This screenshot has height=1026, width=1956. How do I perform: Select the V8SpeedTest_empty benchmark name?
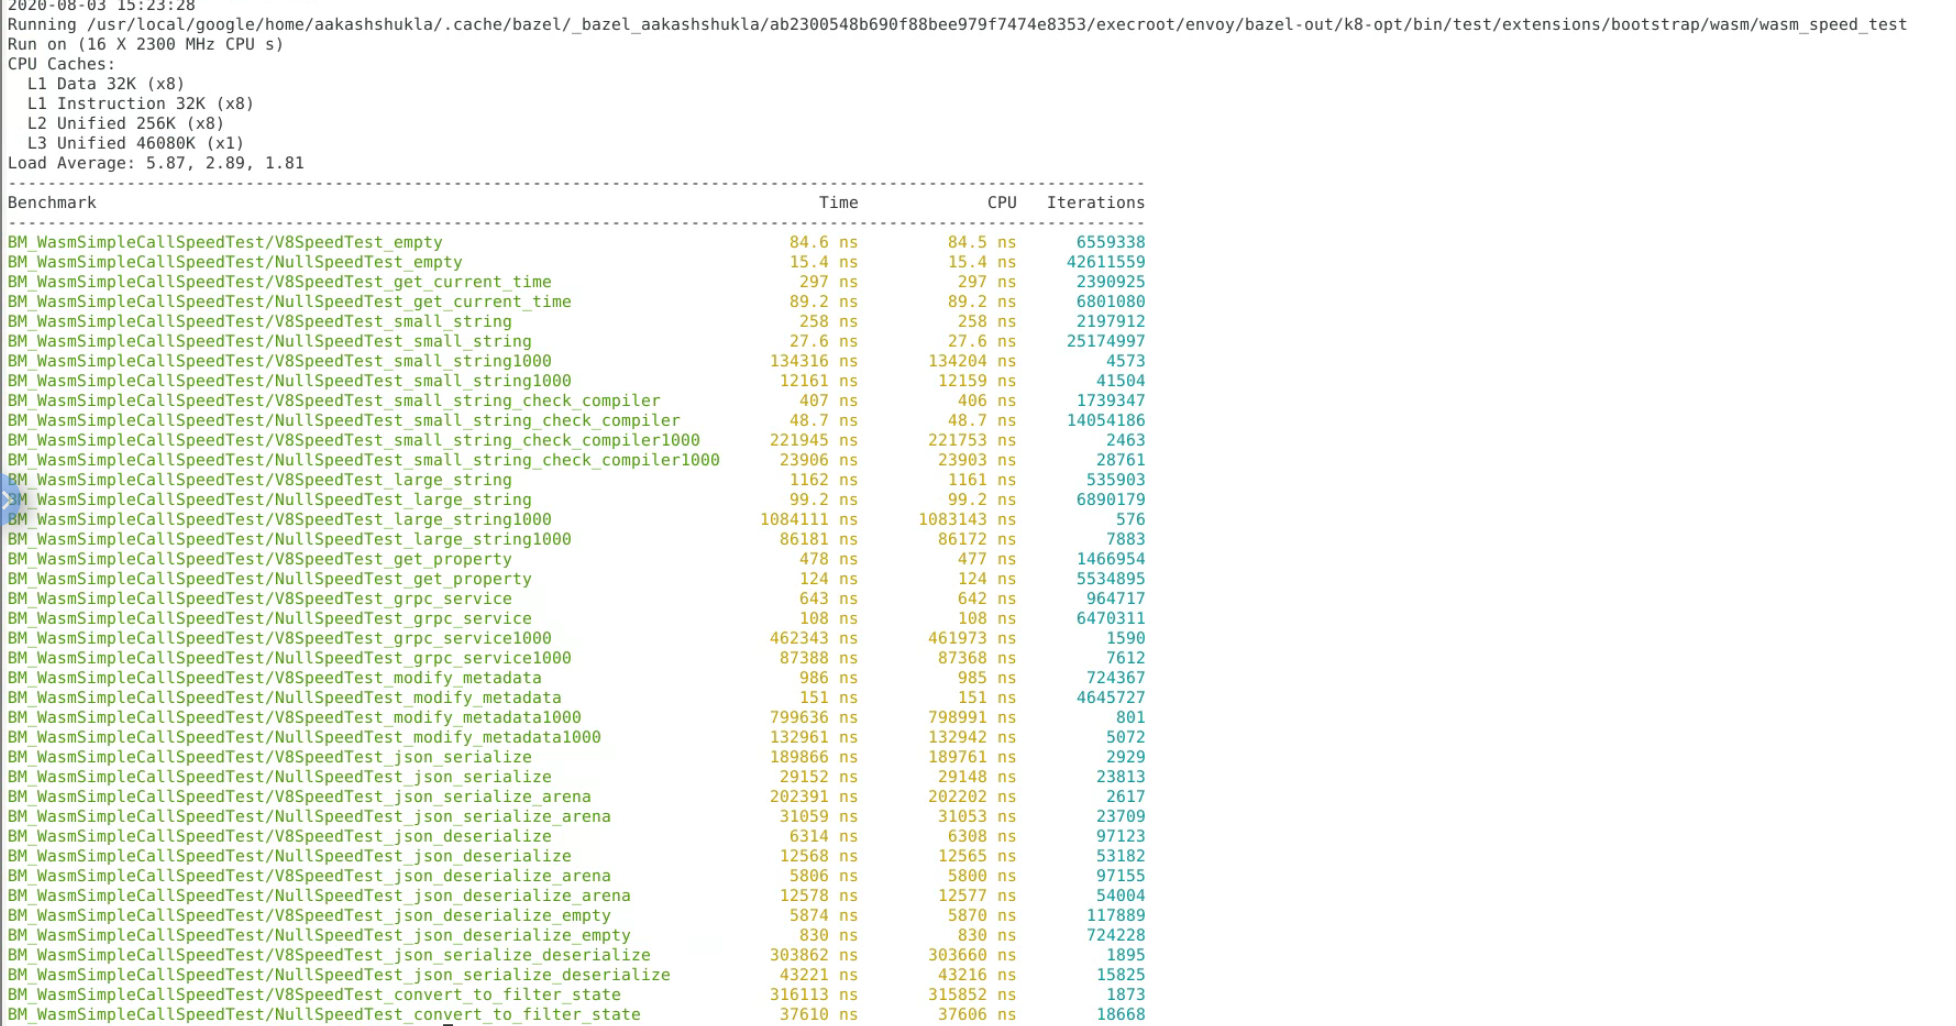tap(225, 242)
